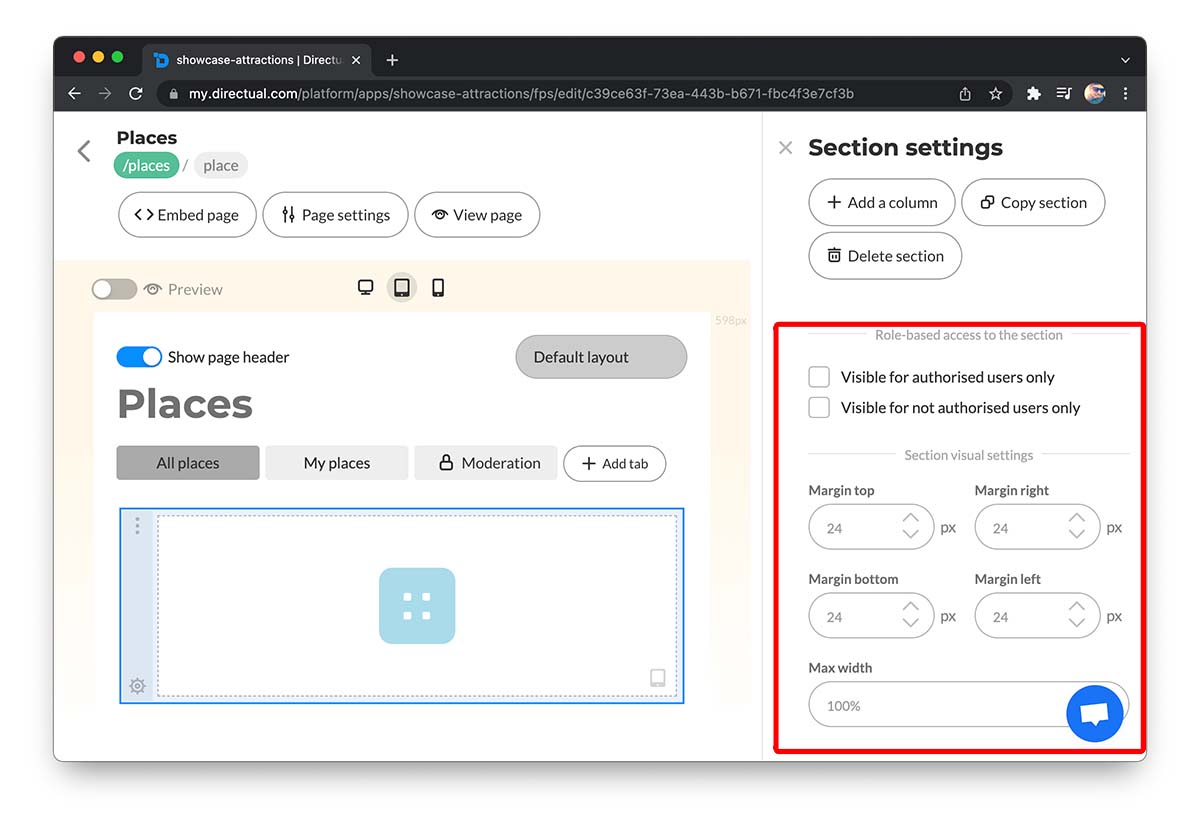1200x832 pixels.
Task: Toggle the Preview switch
Action: point(114,289)
